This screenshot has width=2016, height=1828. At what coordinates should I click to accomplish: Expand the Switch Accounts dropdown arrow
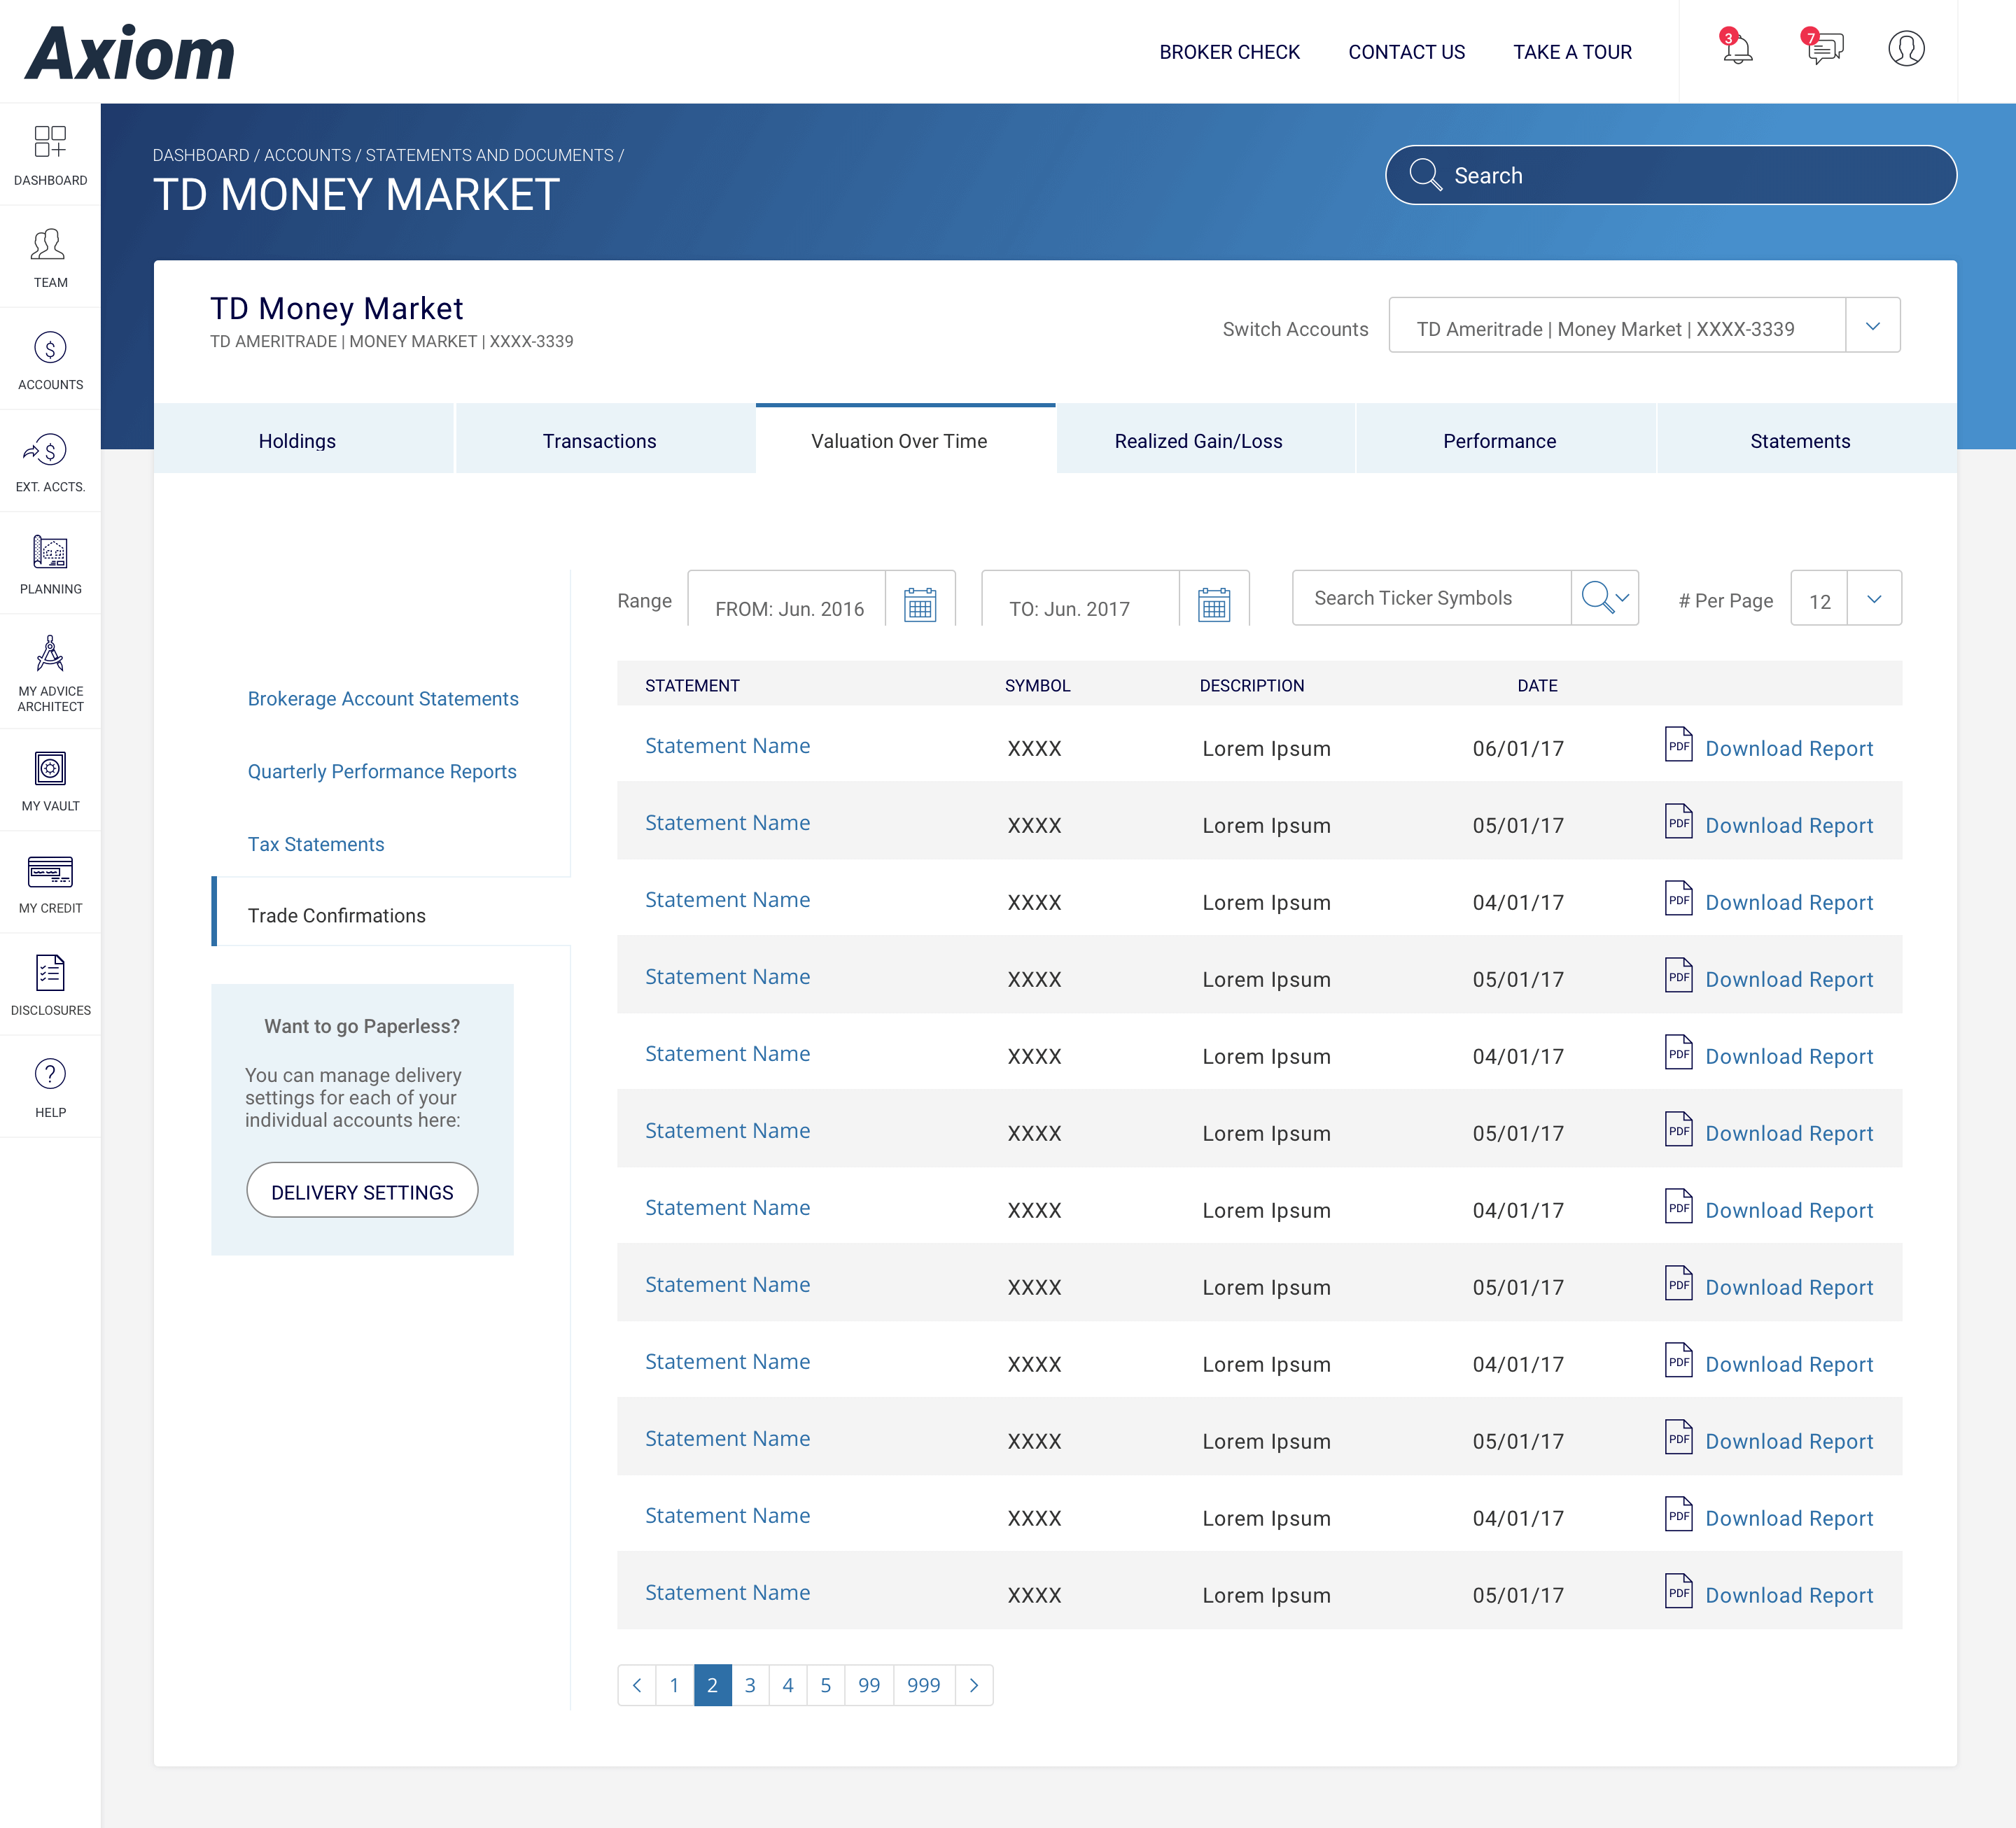(x=1873, y=325)
